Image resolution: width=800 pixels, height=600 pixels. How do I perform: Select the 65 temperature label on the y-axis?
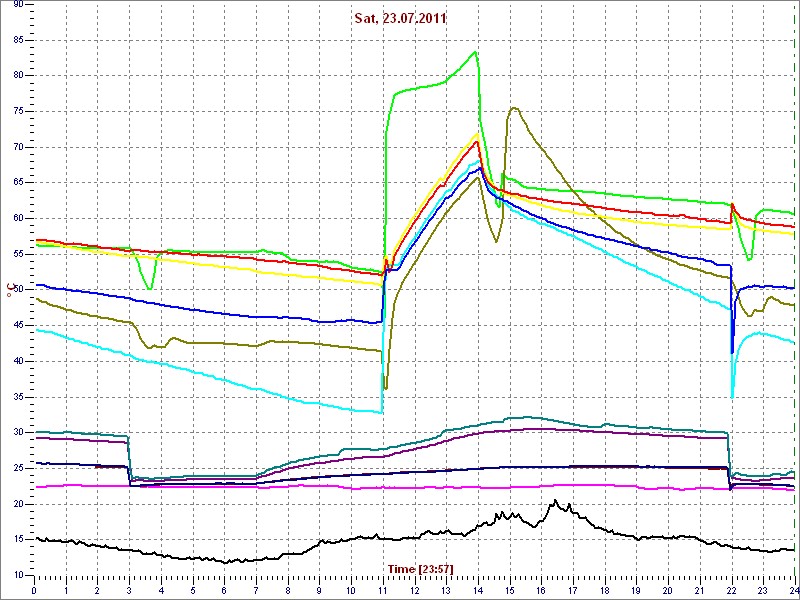(x=17, y=183)
